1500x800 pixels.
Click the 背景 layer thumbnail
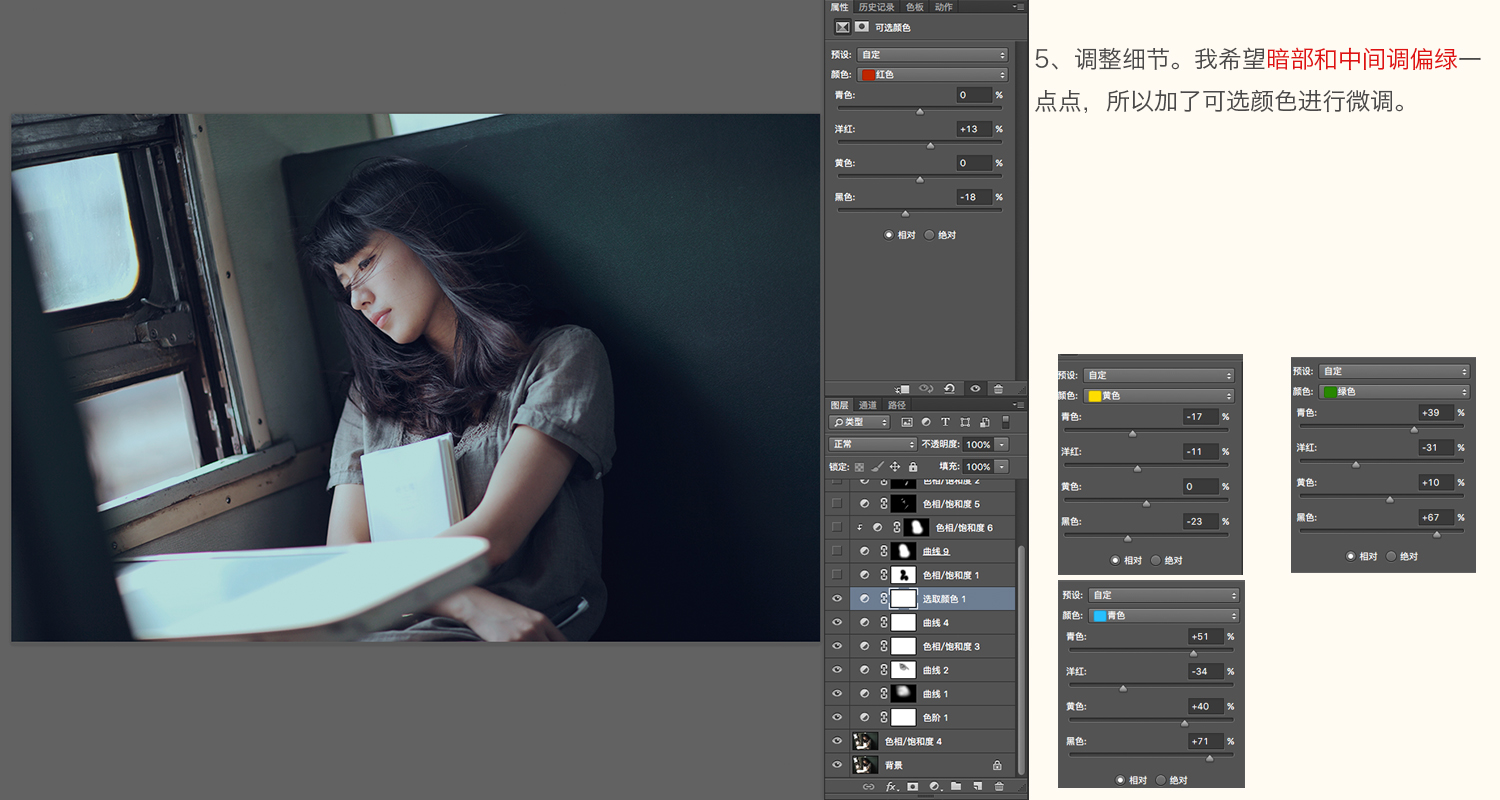coord(865,765)
